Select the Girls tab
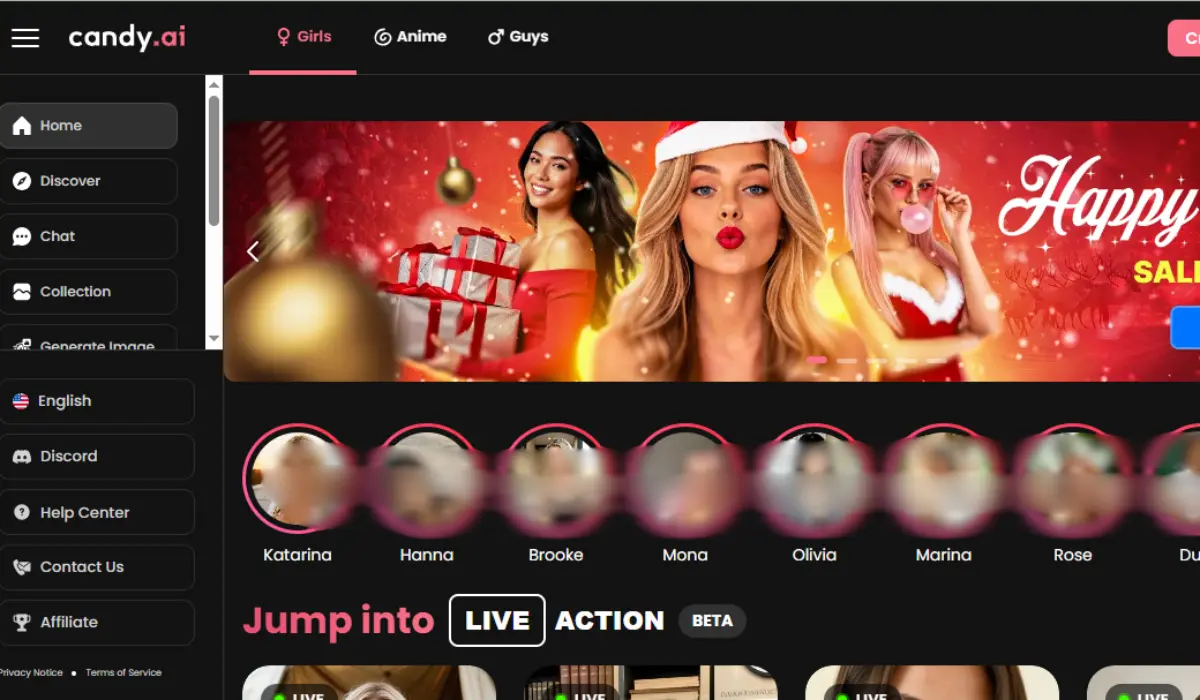This screenshot has height=700, width=1200. (303, 37)
